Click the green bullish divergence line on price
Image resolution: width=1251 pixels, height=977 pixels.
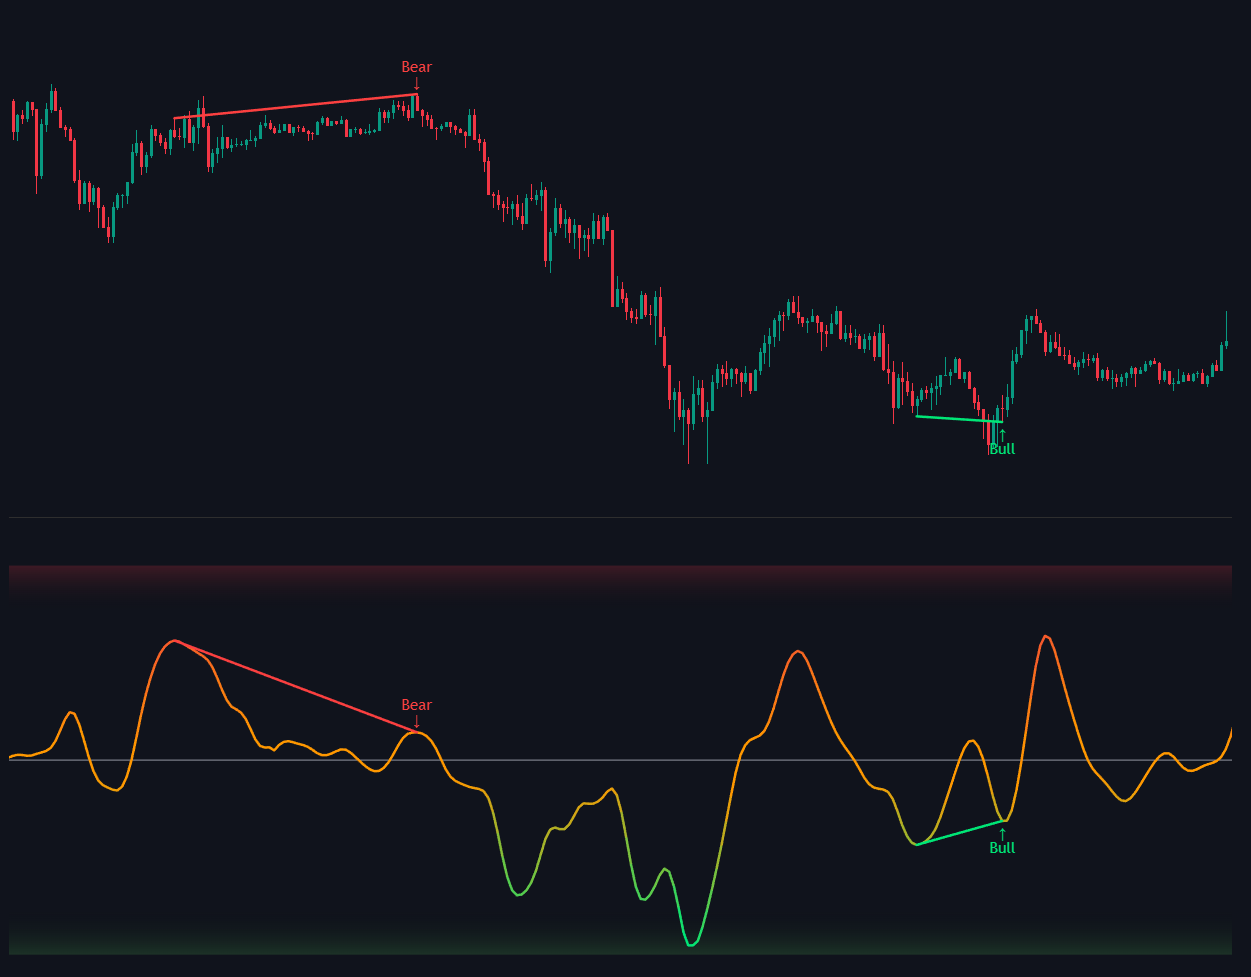pyautogui.click(x=958, y=419)
